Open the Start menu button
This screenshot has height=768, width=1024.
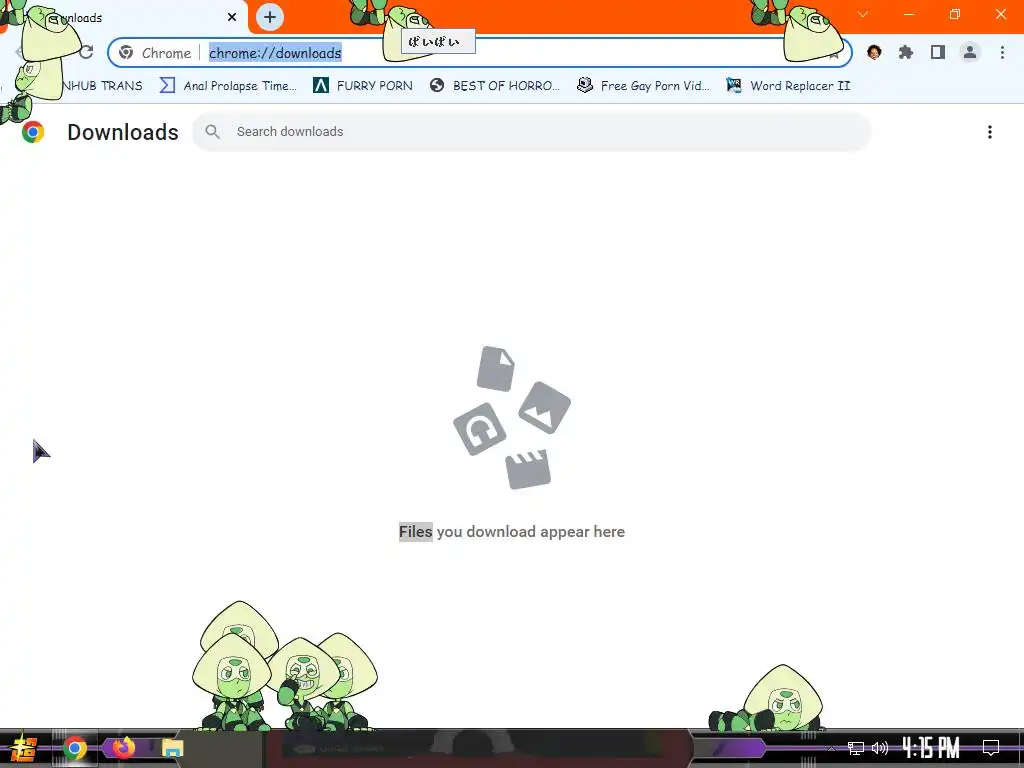pyautogui.click(x=24, y=748)
